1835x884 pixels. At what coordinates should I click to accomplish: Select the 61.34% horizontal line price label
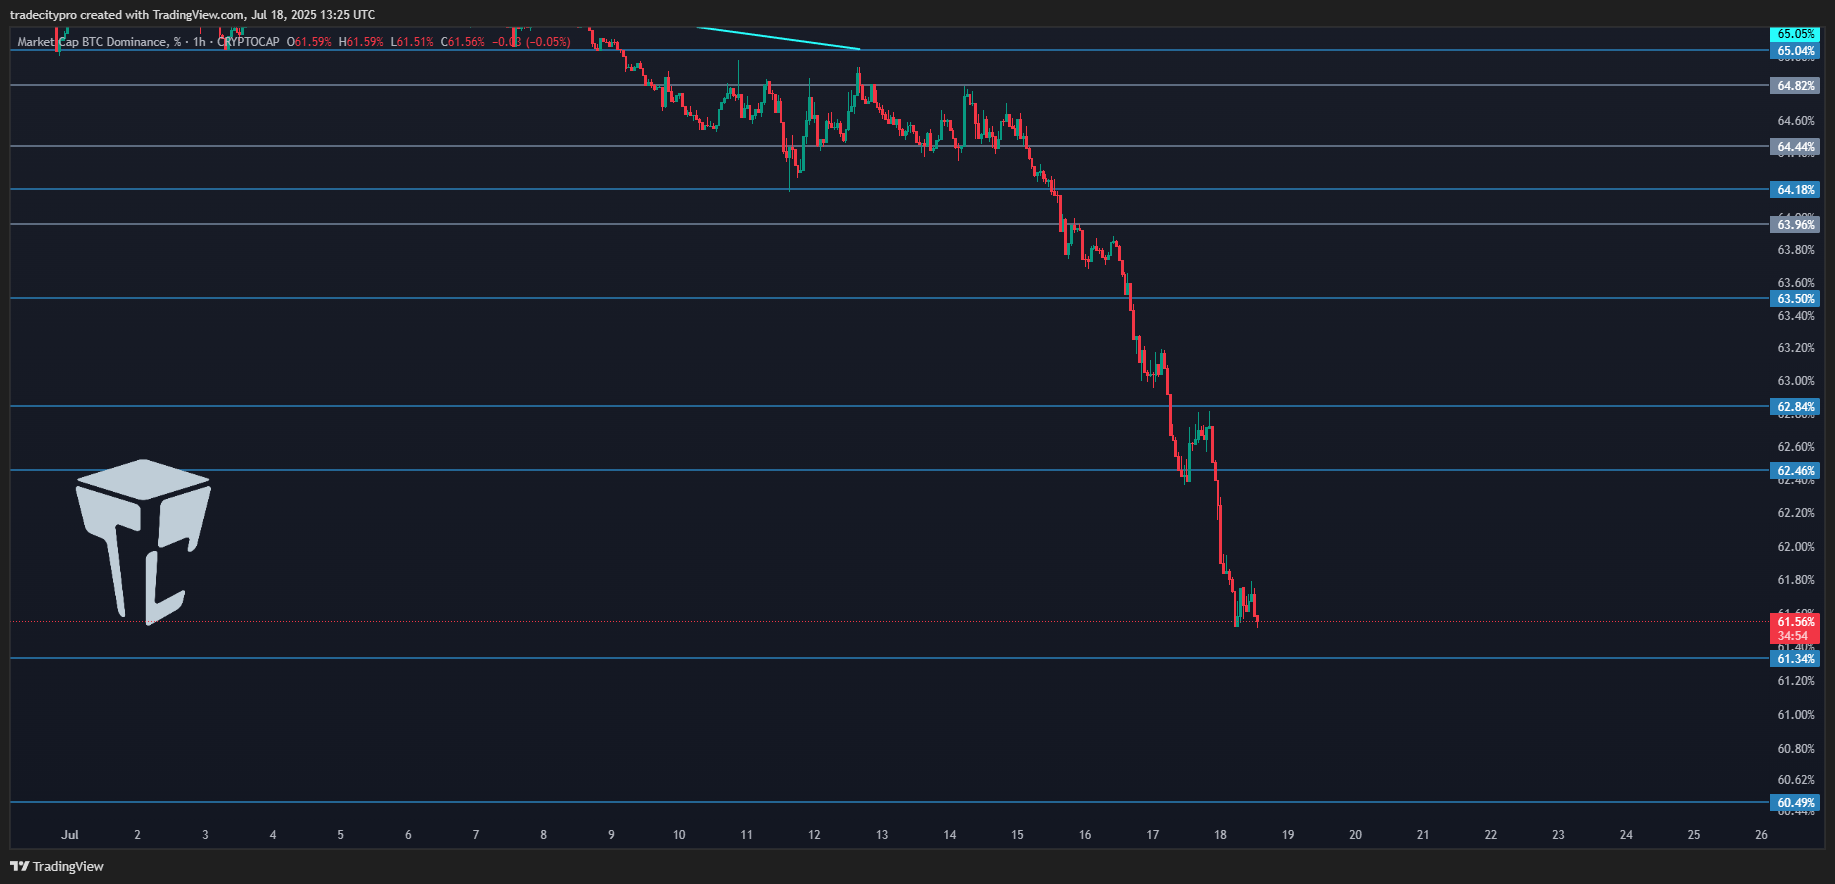(x=1795, y=659)
